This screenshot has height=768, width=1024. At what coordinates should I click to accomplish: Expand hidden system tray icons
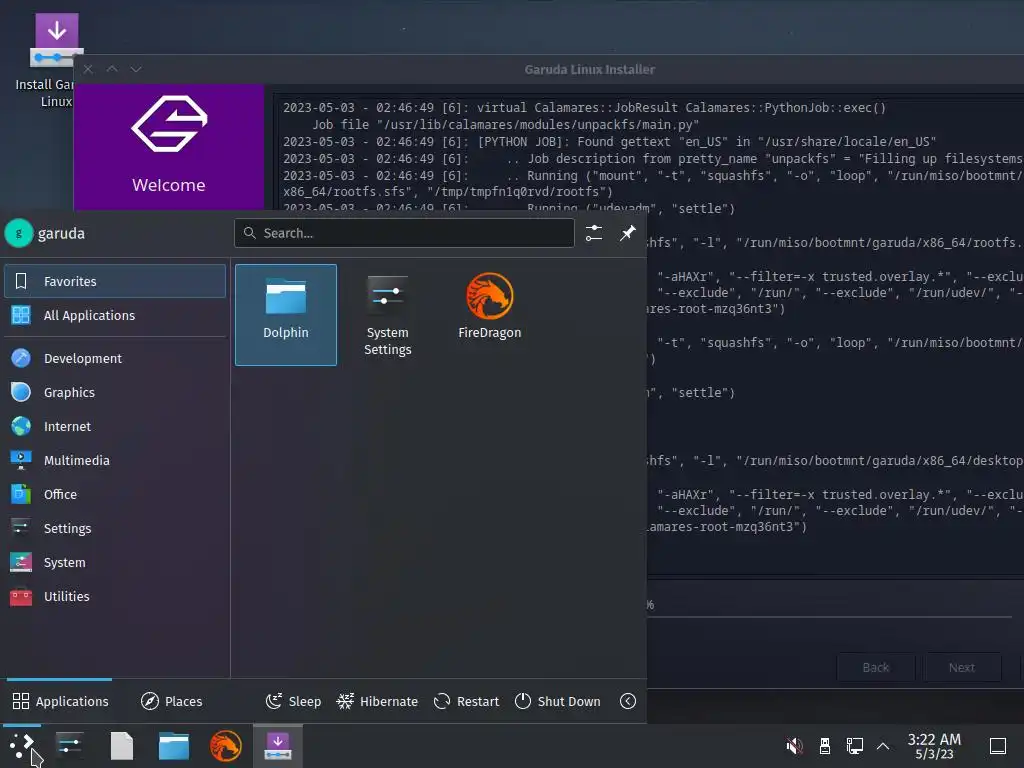[x=883, y=745]
